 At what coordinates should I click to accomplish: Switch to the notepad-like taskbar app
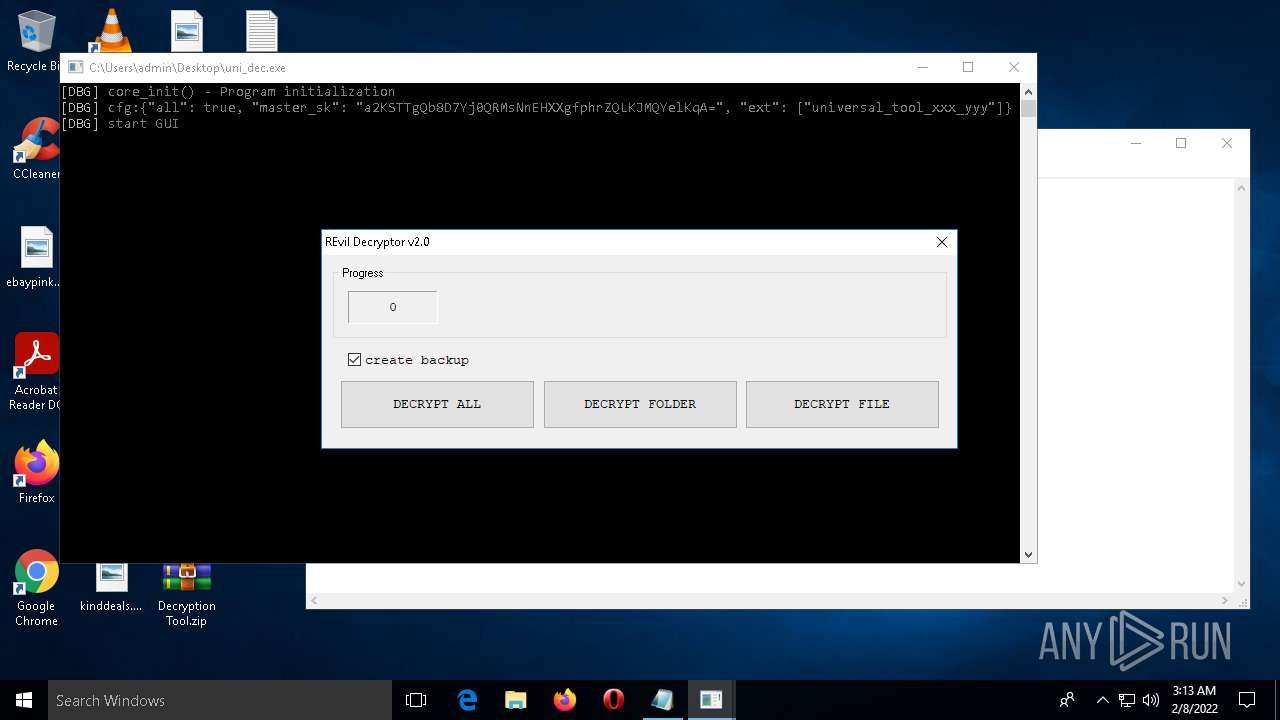click(663, 700)
